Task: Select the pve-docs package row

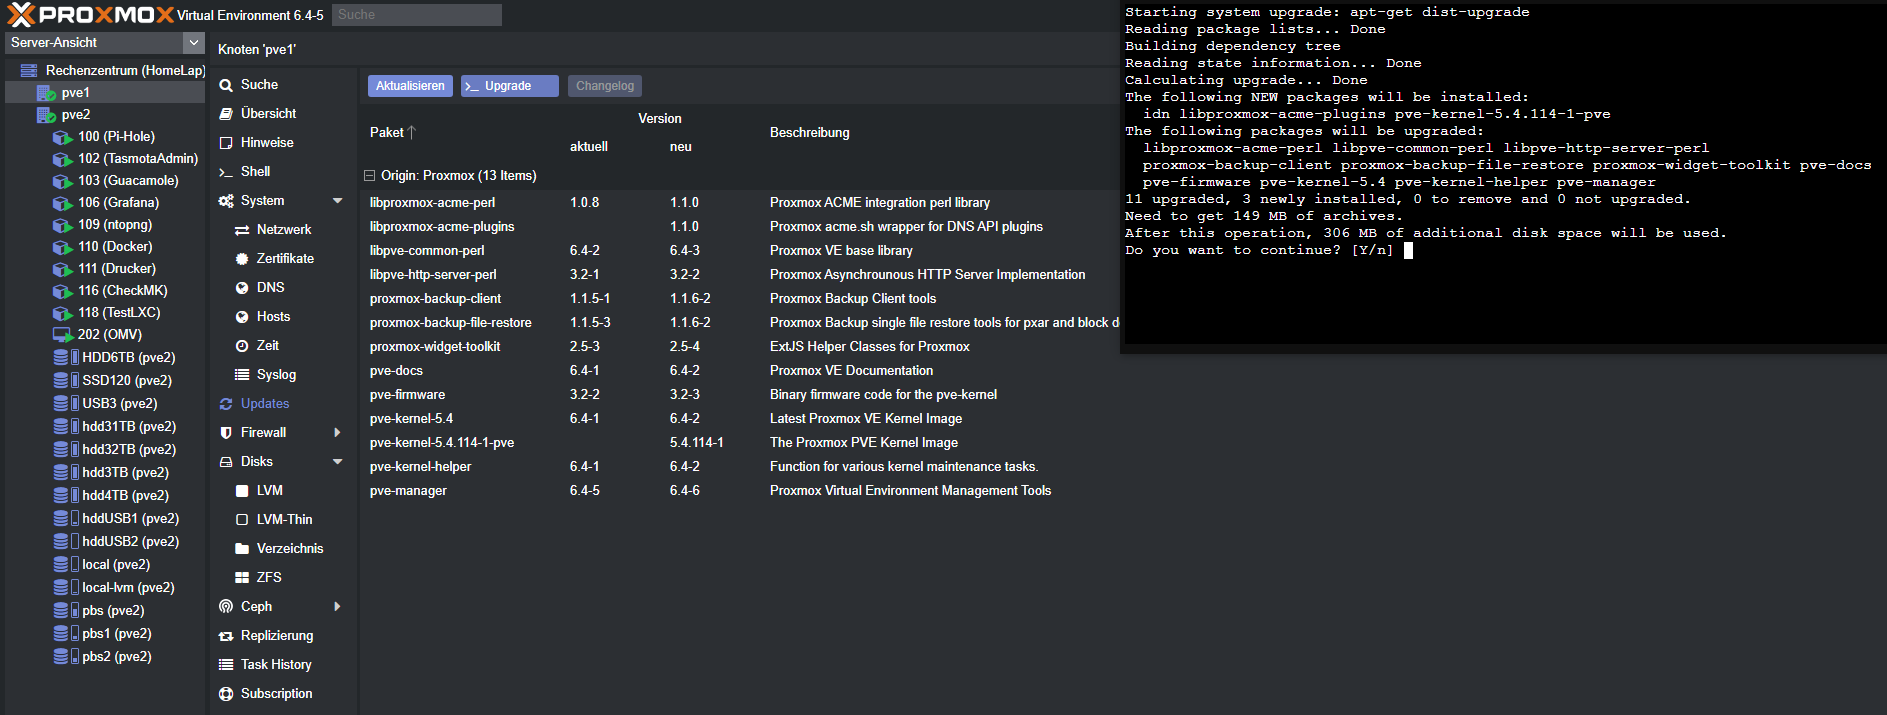Action: pos(739,371)
